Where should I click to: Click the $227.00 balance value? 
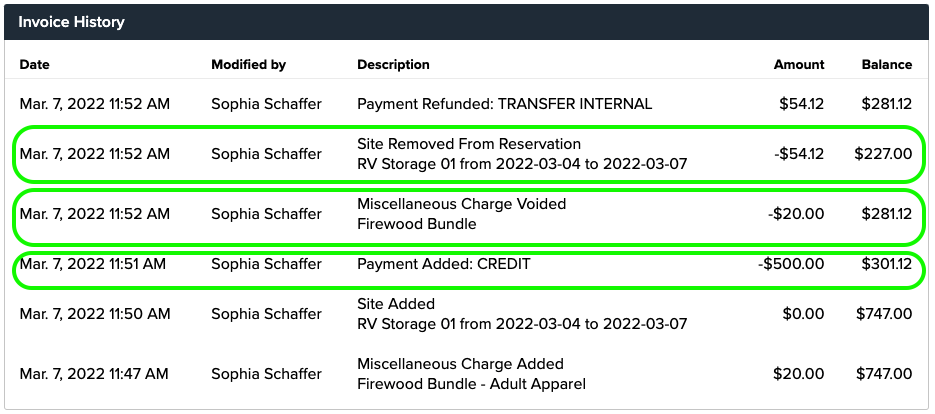point(883,154)
